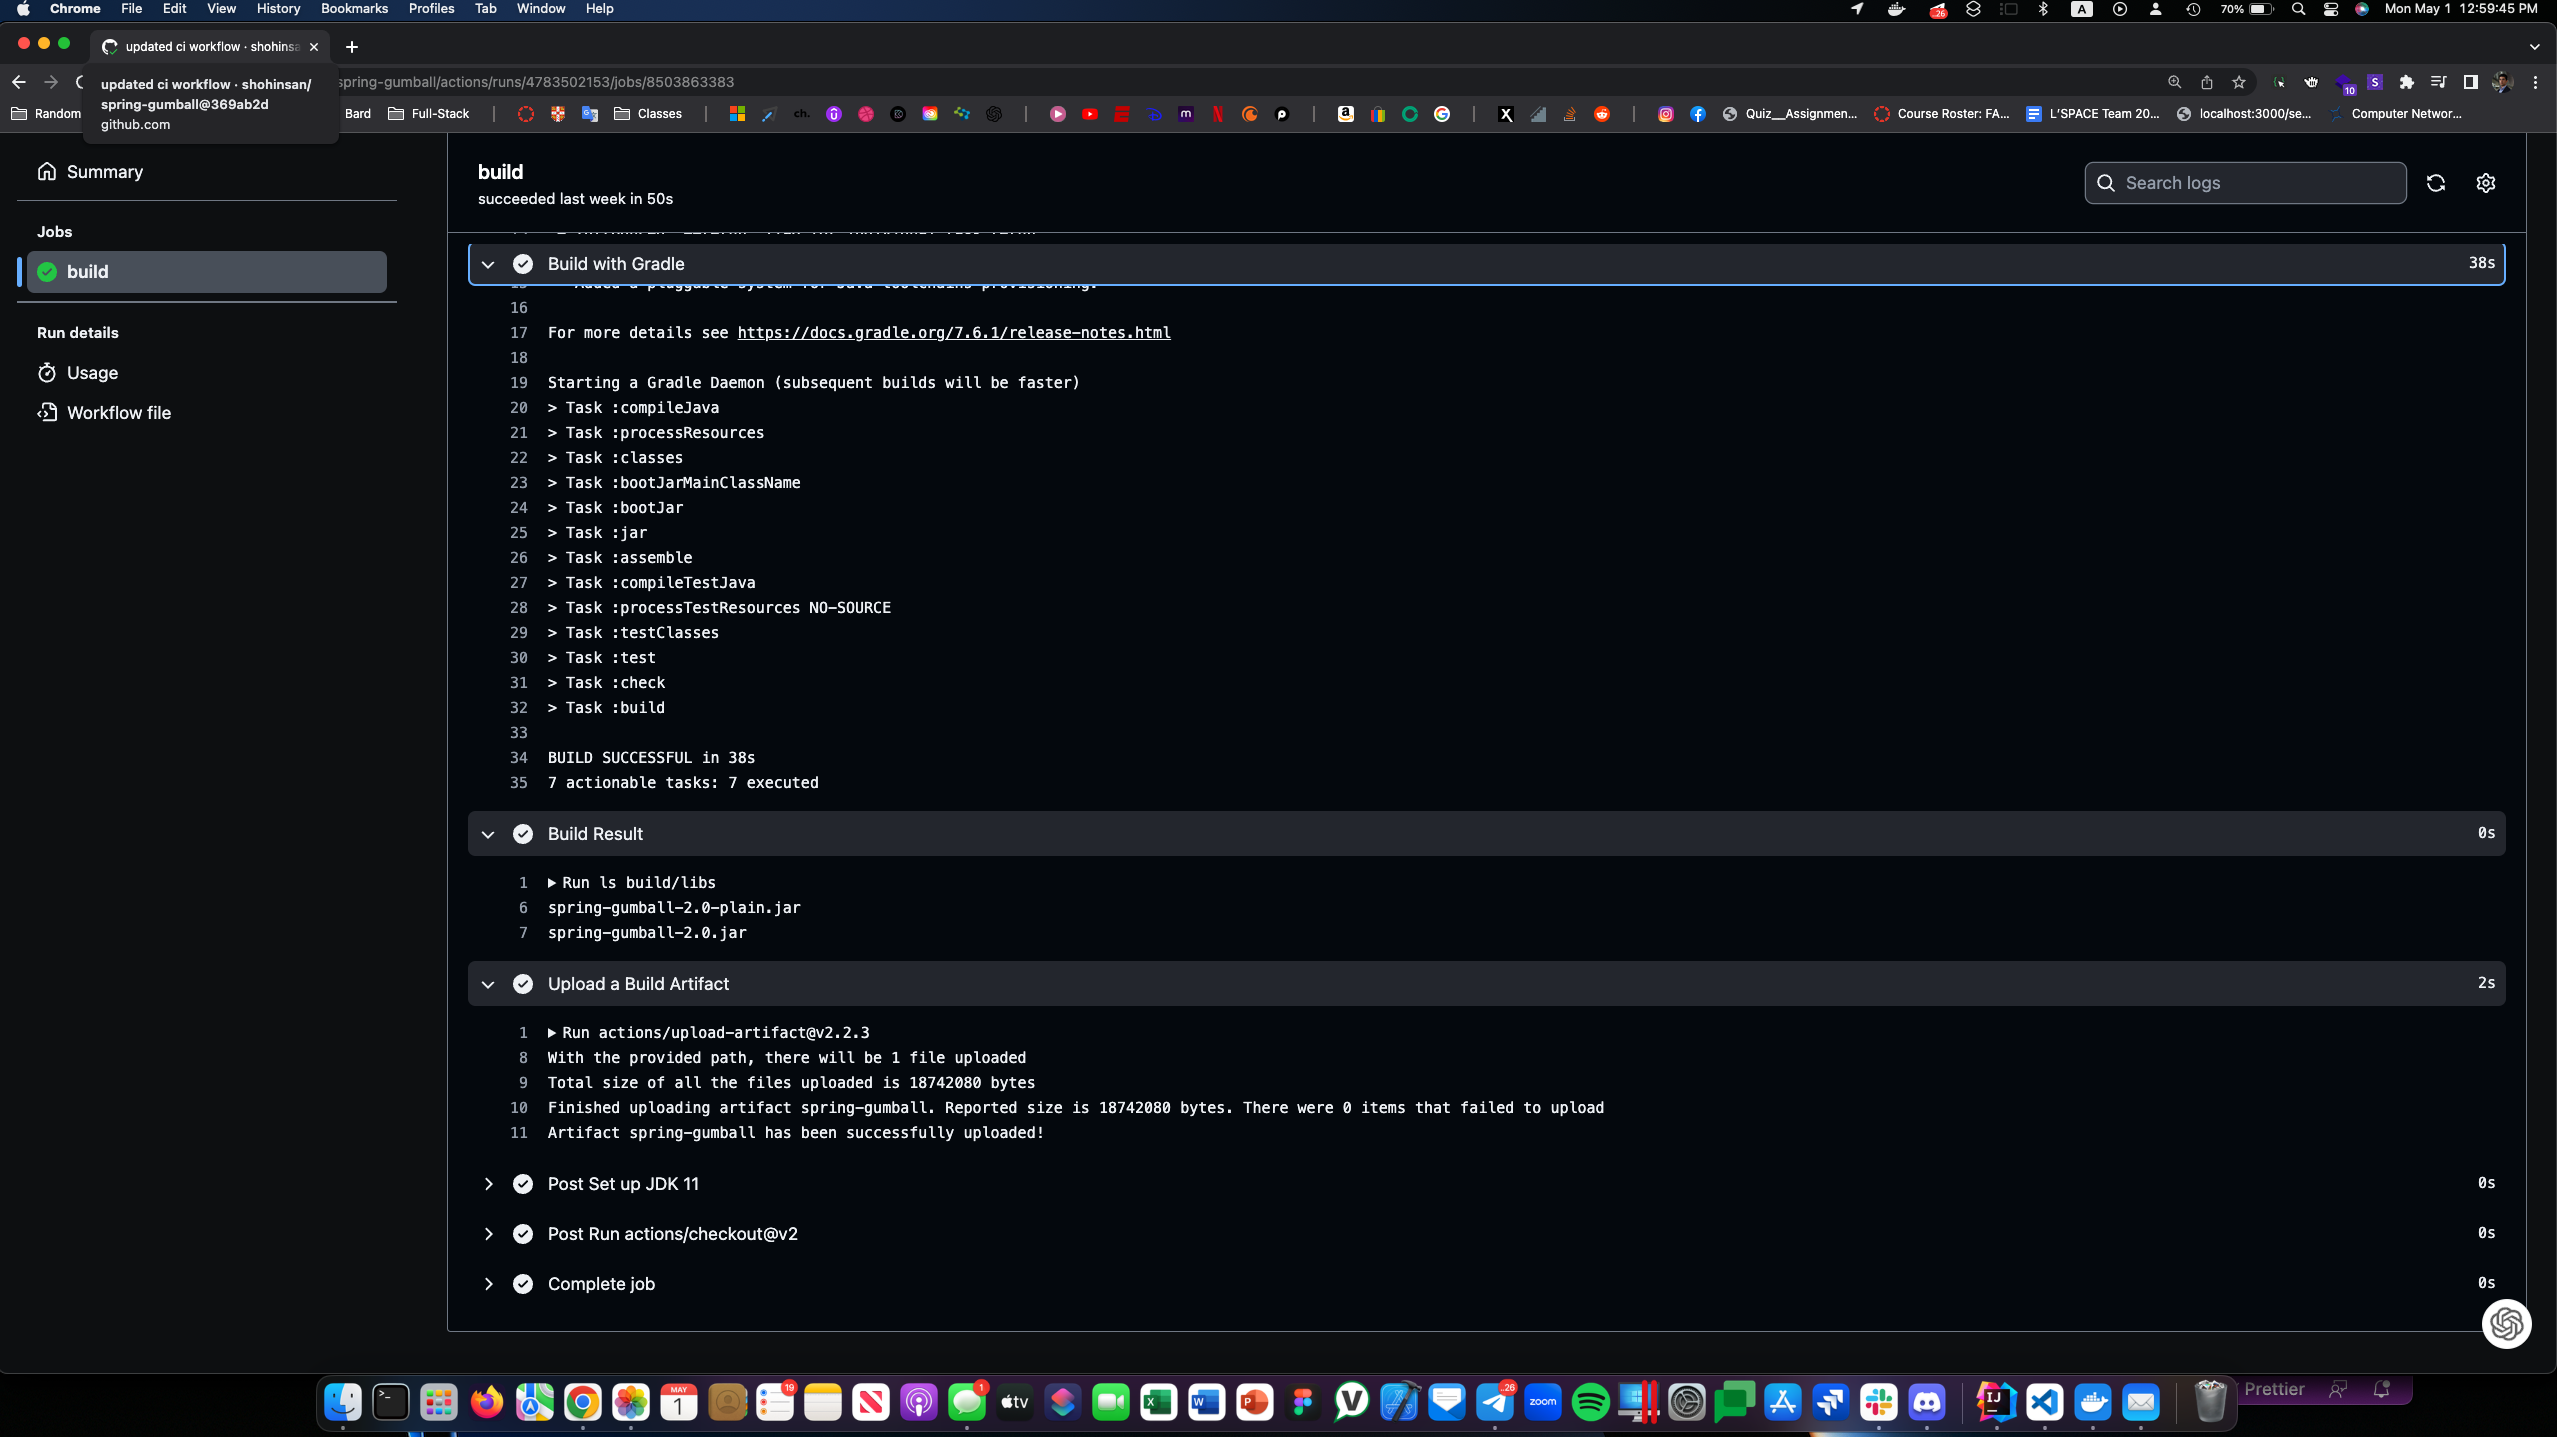The width and height of the screenshot is (2557, 1437).
Task: Open the ChatGPT floating icon
Action: (x=2506, y=1323)
